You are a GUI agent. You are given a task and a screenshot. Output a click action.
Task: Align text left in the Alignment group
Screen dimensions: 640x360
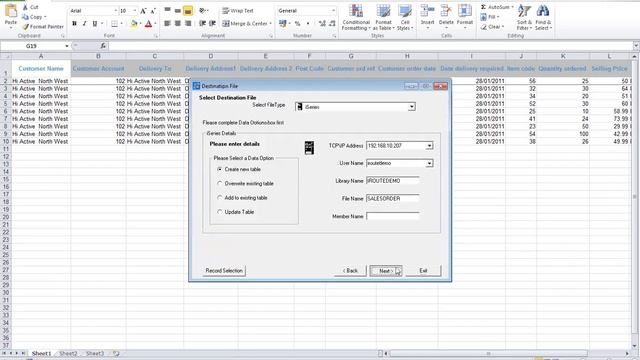pyautogui.click(x=167, y=24)
